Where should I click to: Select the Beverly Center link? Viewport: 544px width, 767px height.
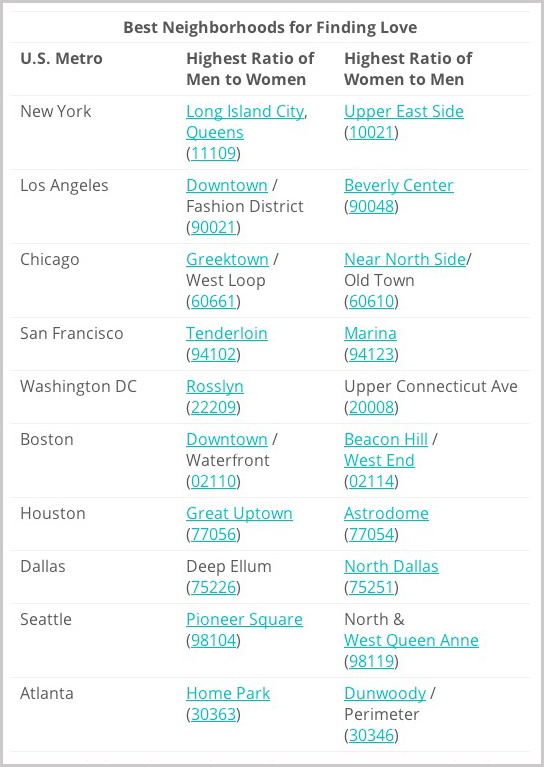point(399,185)
